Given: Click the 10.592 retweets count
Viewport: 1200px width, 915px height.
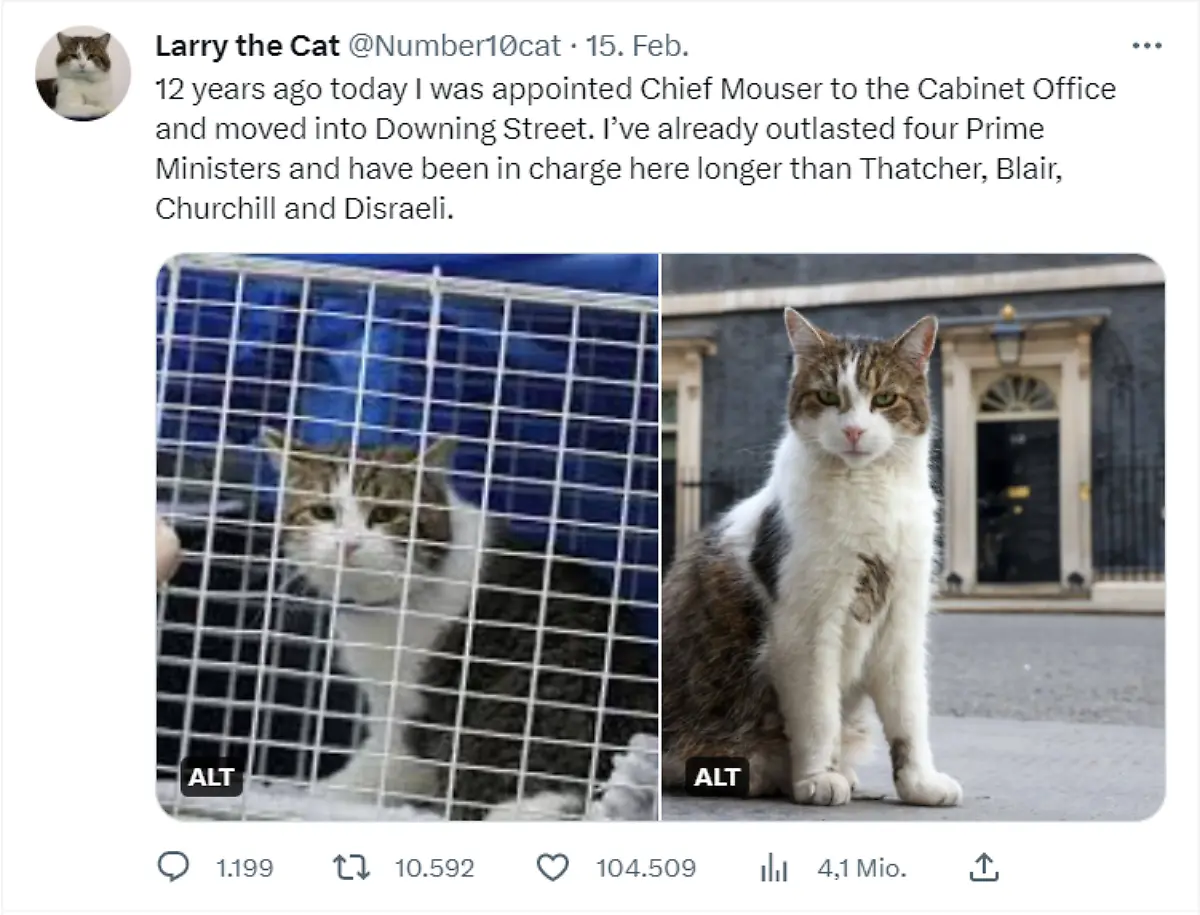Looking at the screenshot, I should coord(434,868).
